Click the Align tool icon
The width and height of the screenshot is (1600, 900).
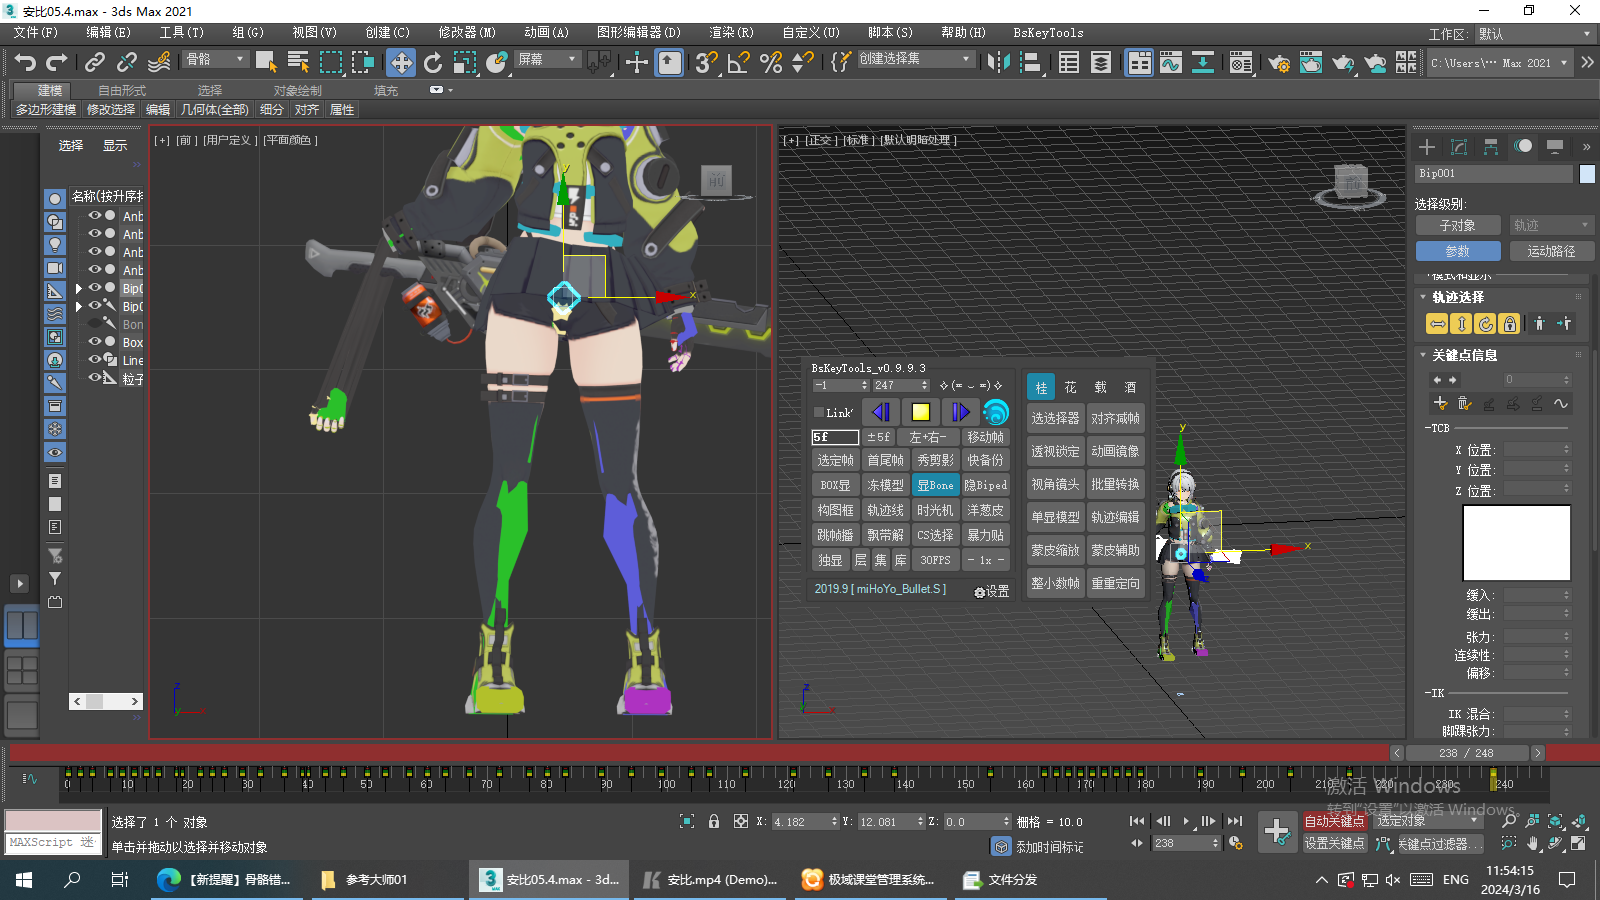coord(1030,62)
